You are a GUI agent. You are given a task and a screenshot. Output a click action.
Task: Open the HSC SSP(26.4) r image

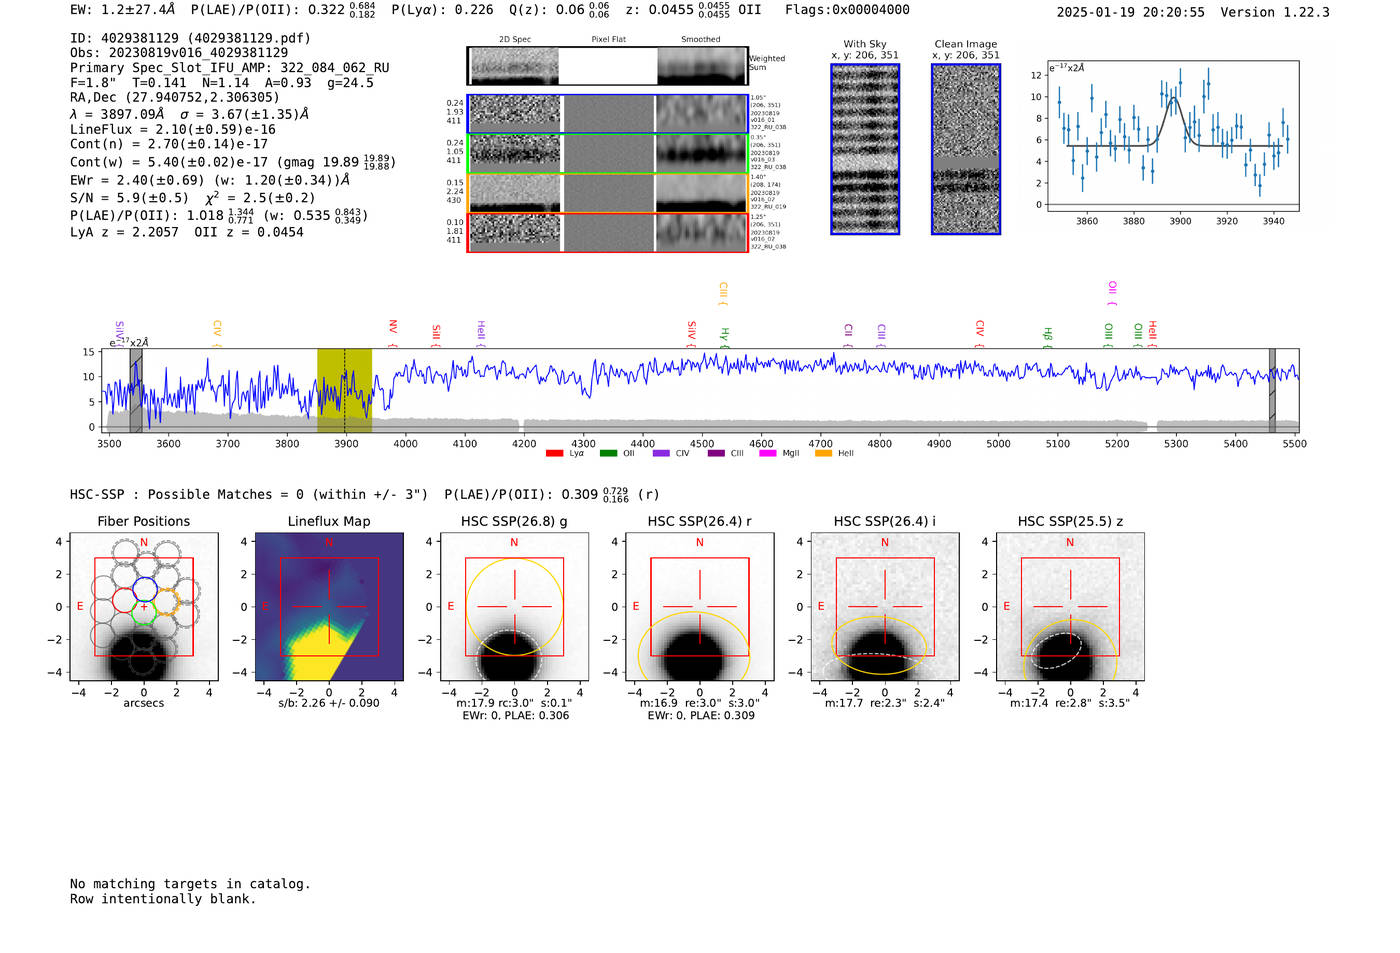700,607
